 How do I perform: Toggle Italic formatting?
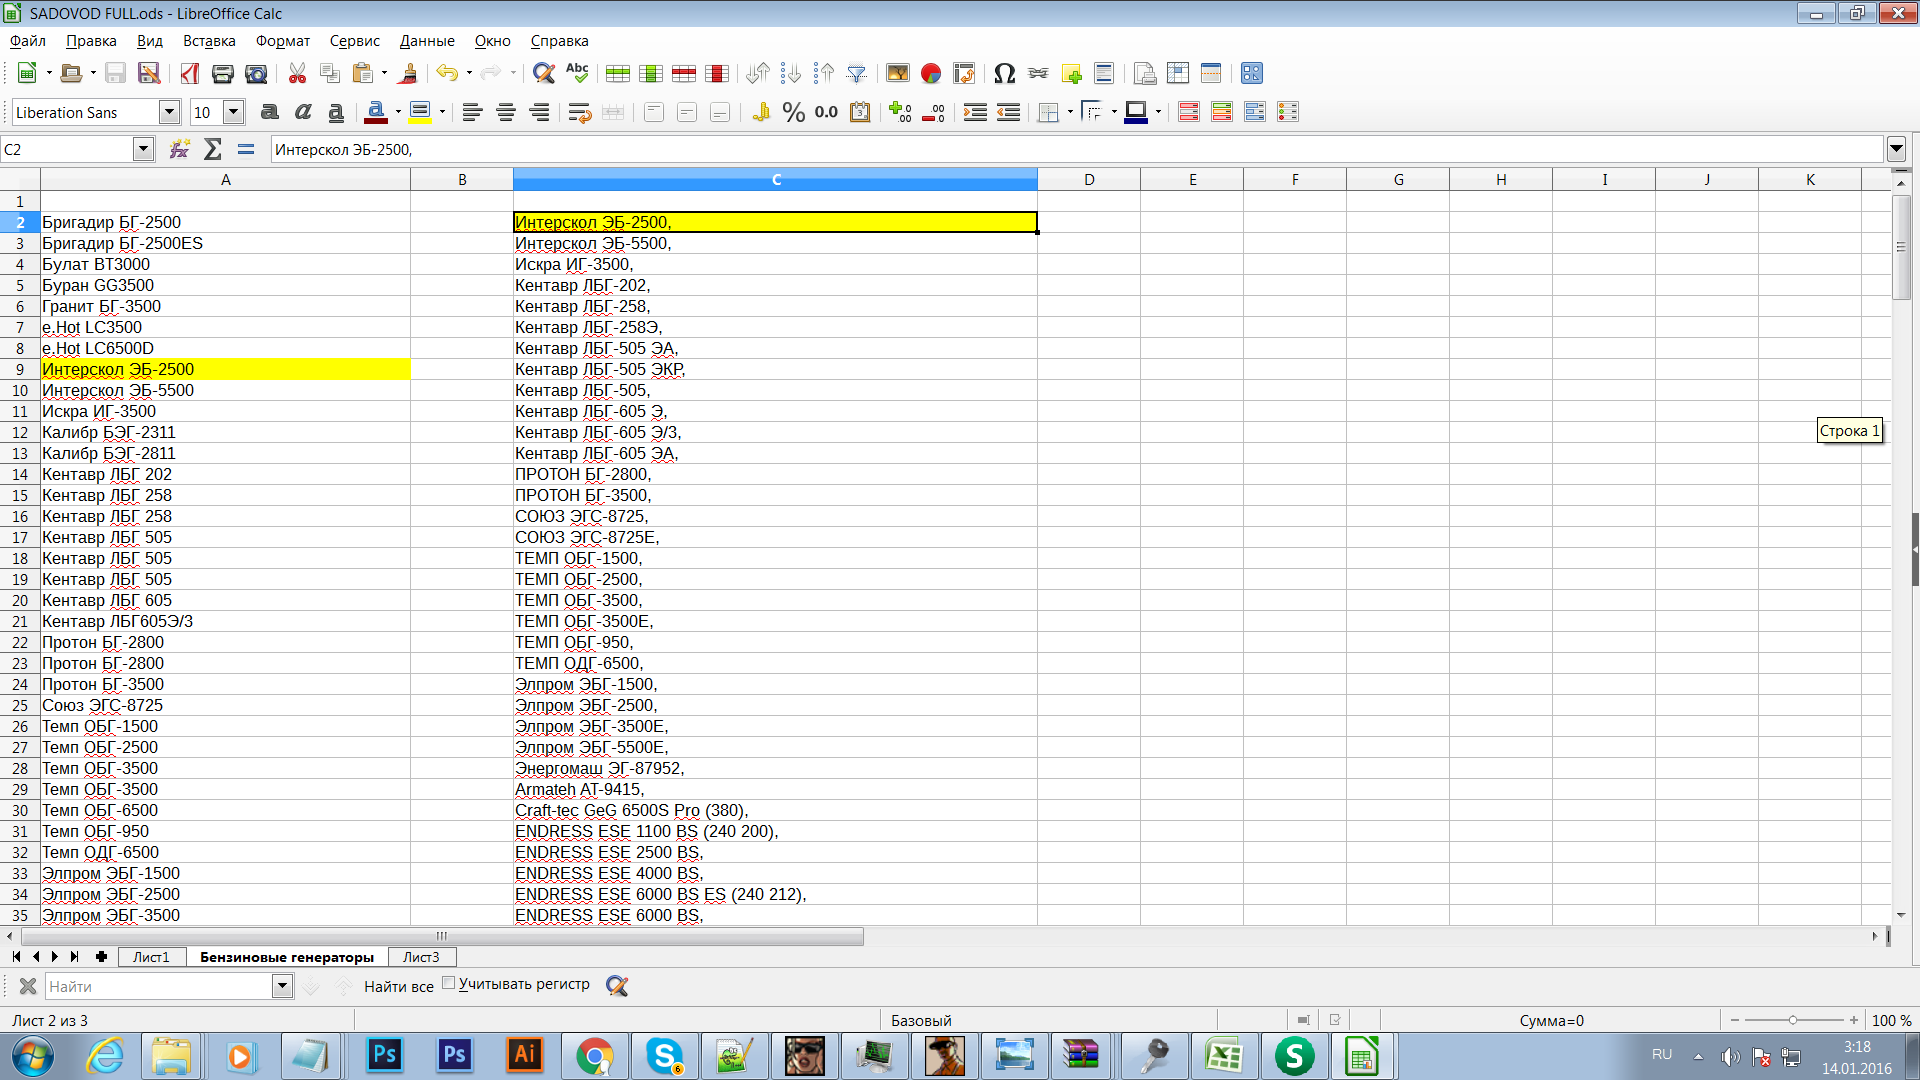point(303,112)
